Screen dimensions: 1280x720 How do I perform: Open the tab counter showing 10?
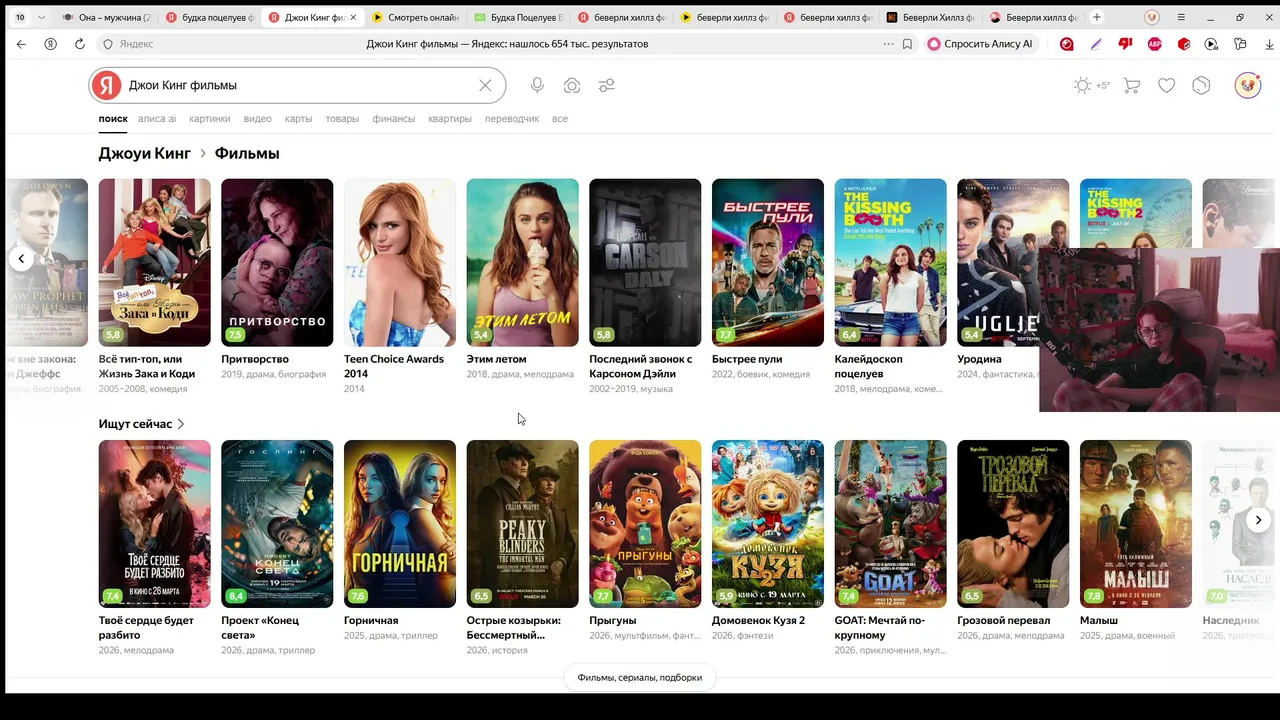(x=20, y=17)
